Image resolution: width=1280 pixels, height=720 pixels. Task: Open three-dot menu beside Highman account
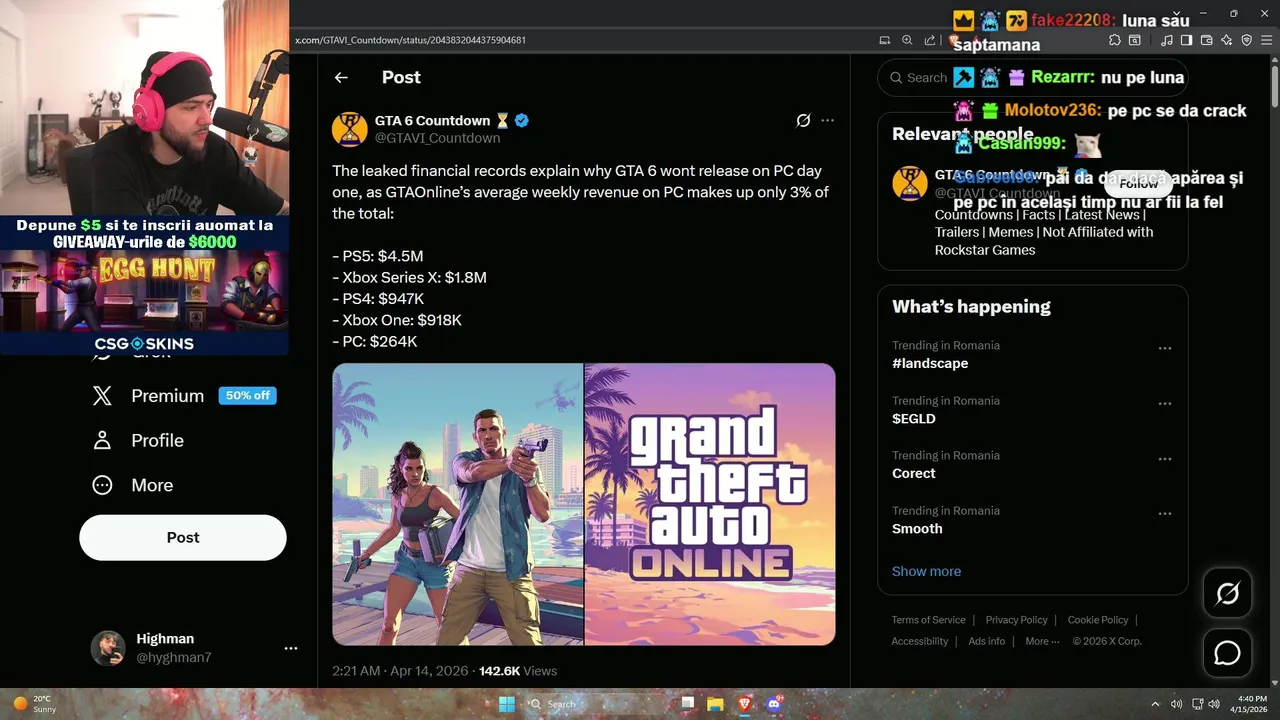291,648
